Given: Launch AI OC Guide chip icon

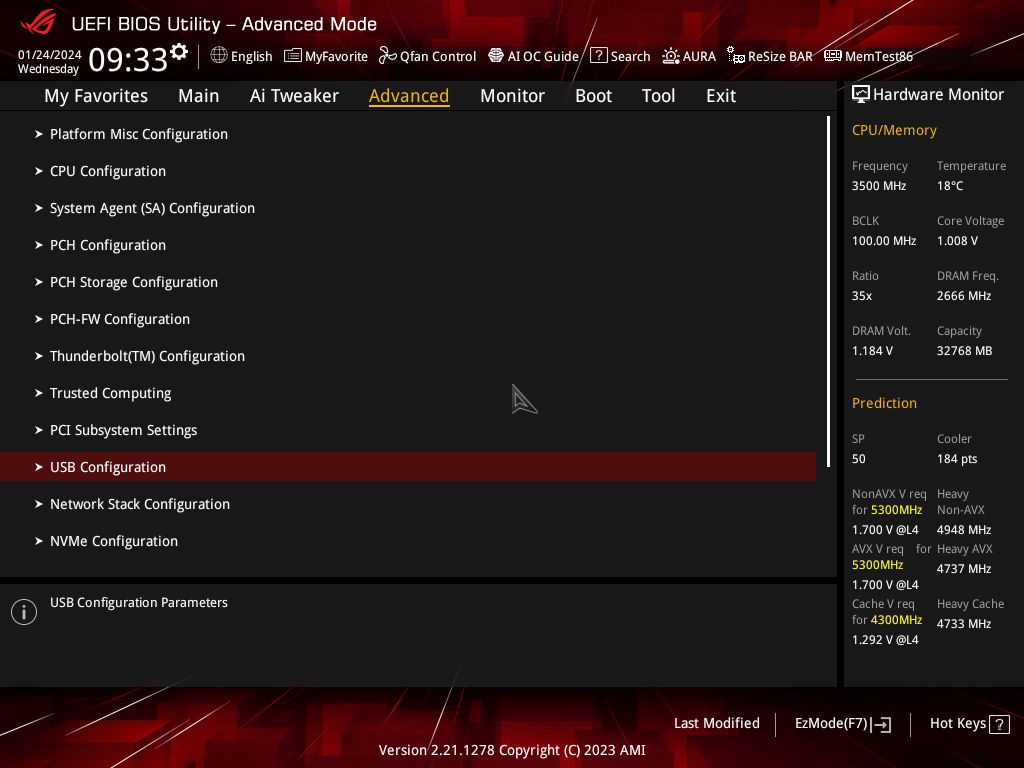Looking at the screenshot, I should pyautogui.click(x=496, y=56).
